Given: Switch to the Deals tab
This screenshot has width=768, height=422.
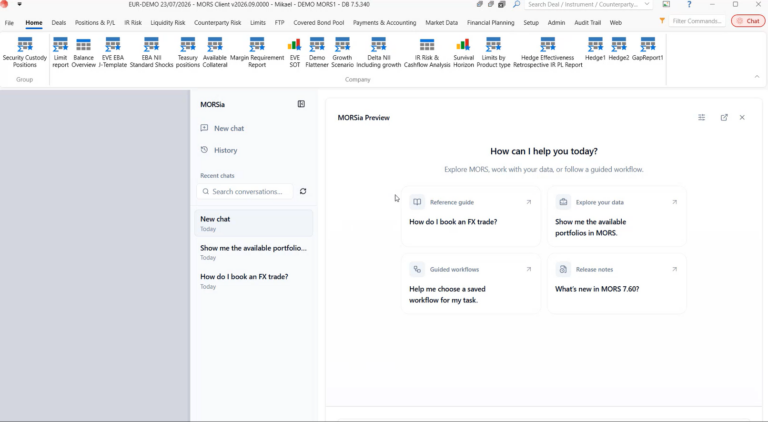Looking at the screenshot, I should pos(59,23).
